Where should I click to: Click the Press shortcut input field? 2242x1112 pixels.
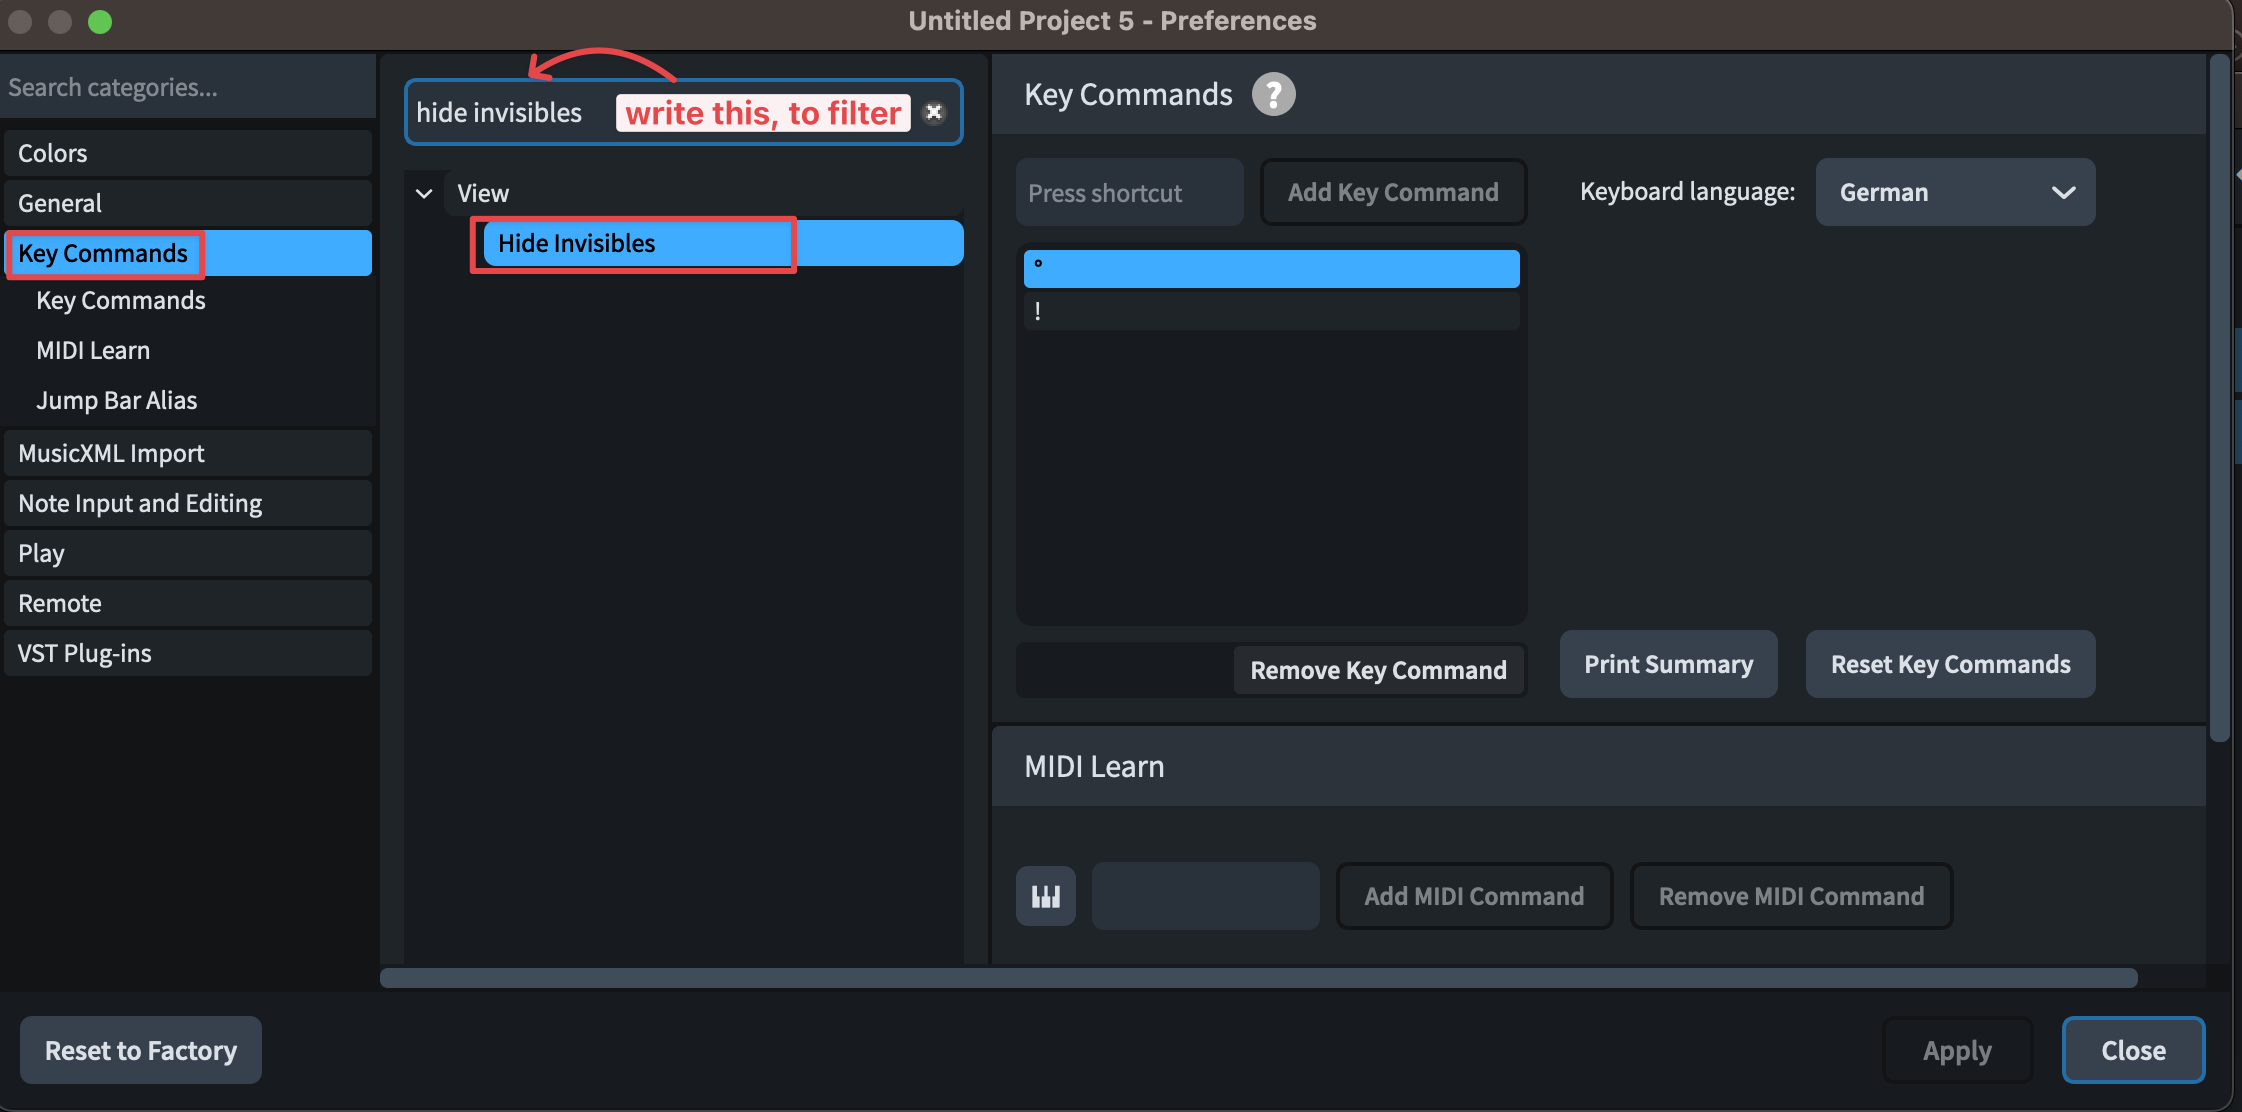[x=1129, y=192]
